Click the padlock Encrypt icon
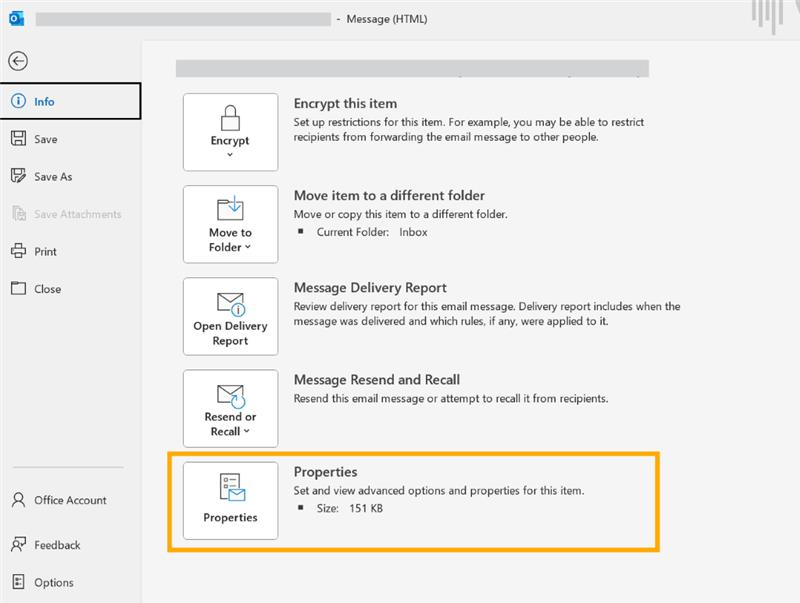The width and height of the screenshot is (800, 603). click(x=230, y=118)
